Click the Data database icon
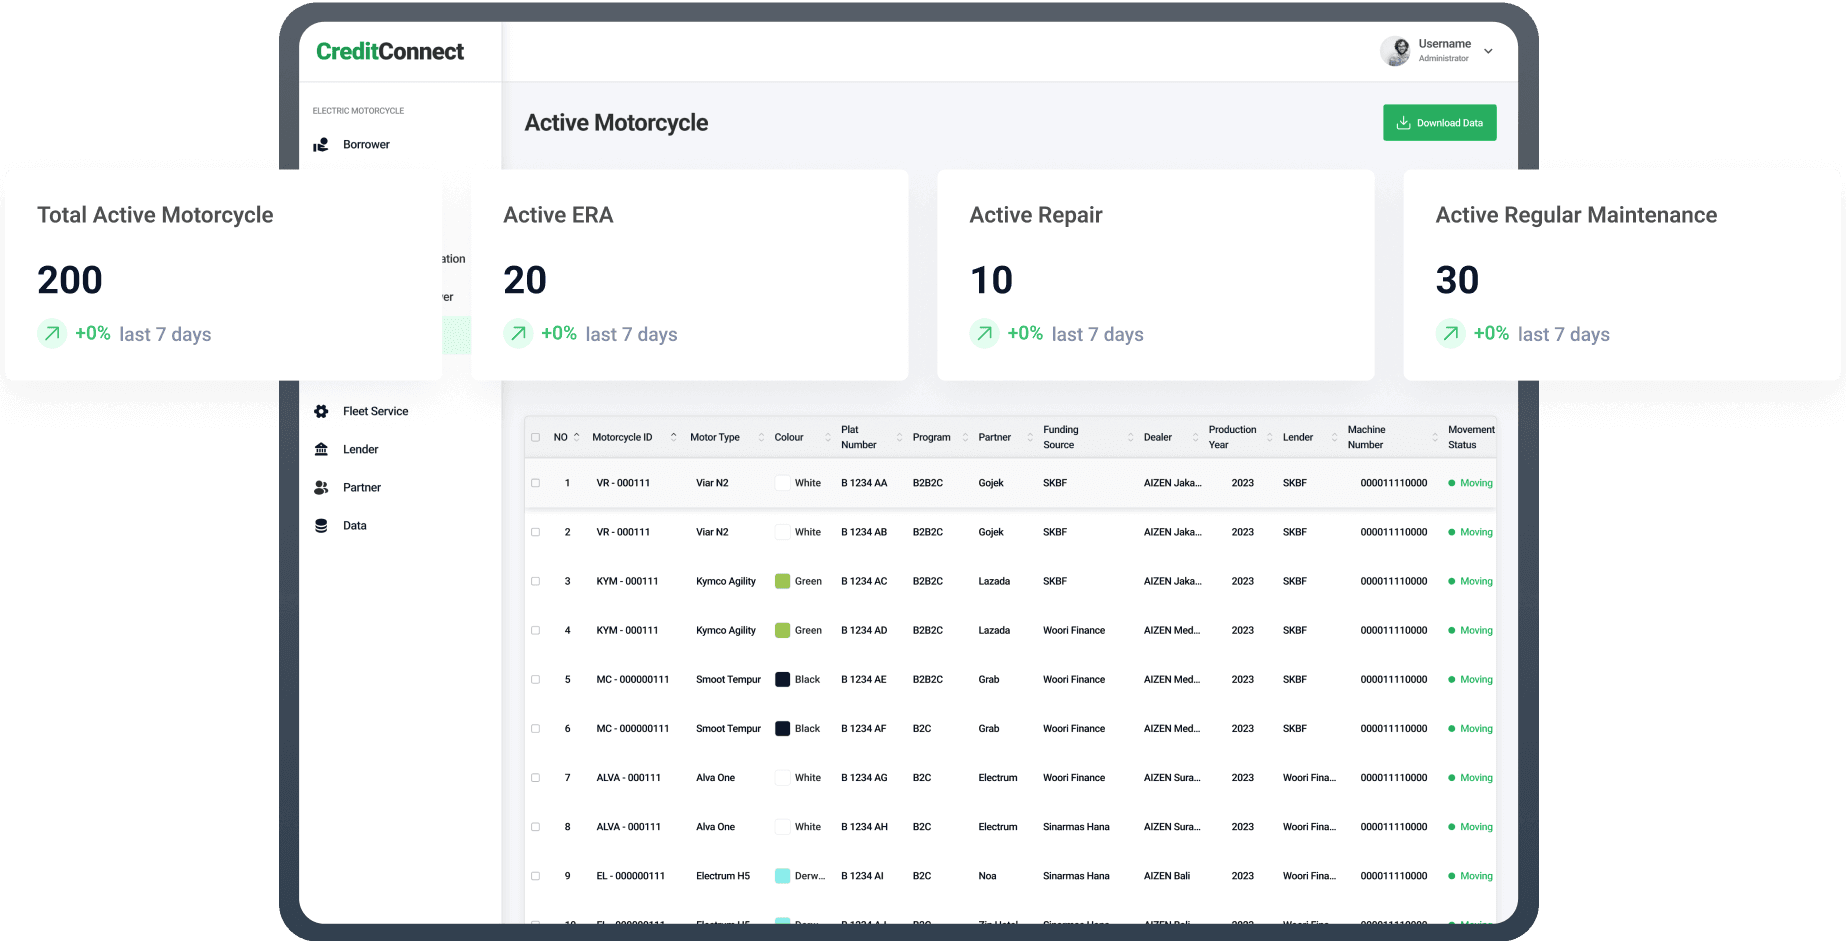This screenshot has width=1846, height=942. [x=321, y=526]
